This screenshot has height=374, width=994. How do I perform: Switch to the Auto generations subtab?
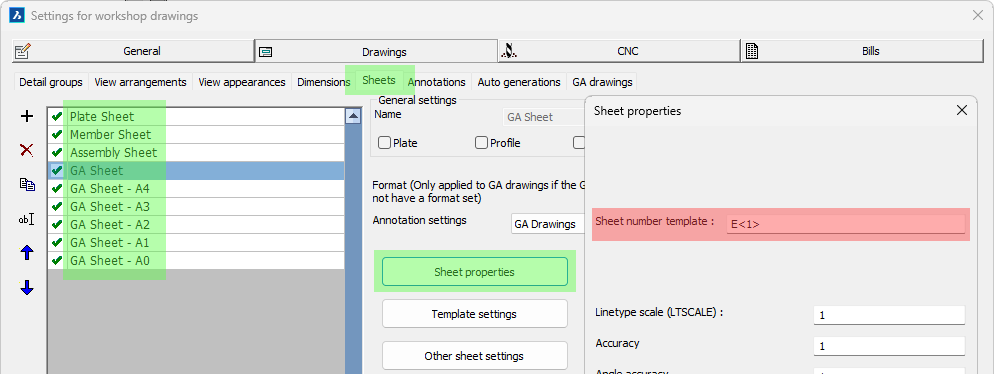(519, 82)
